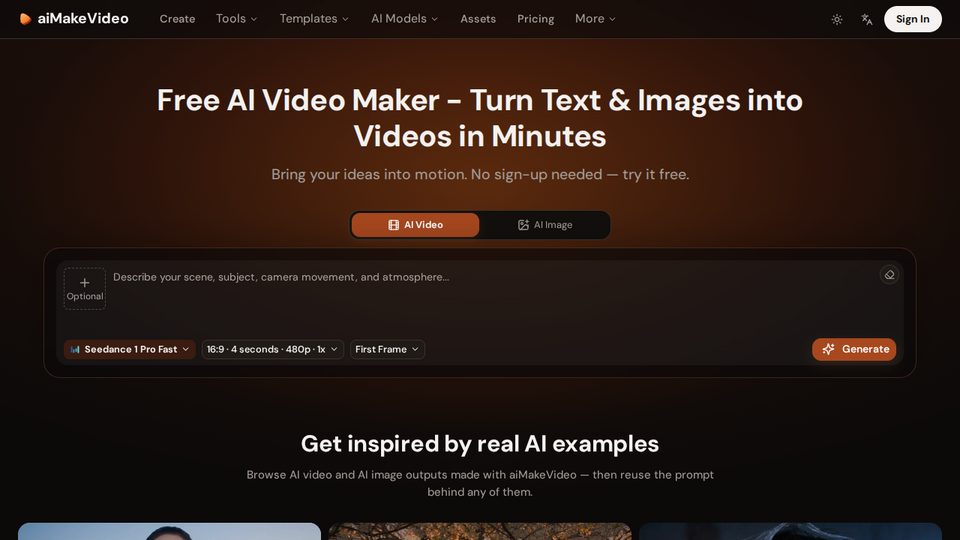960x540 pixels.
Task: Click the aiMakeVideo logo
Action: click(x=74, y=19)
